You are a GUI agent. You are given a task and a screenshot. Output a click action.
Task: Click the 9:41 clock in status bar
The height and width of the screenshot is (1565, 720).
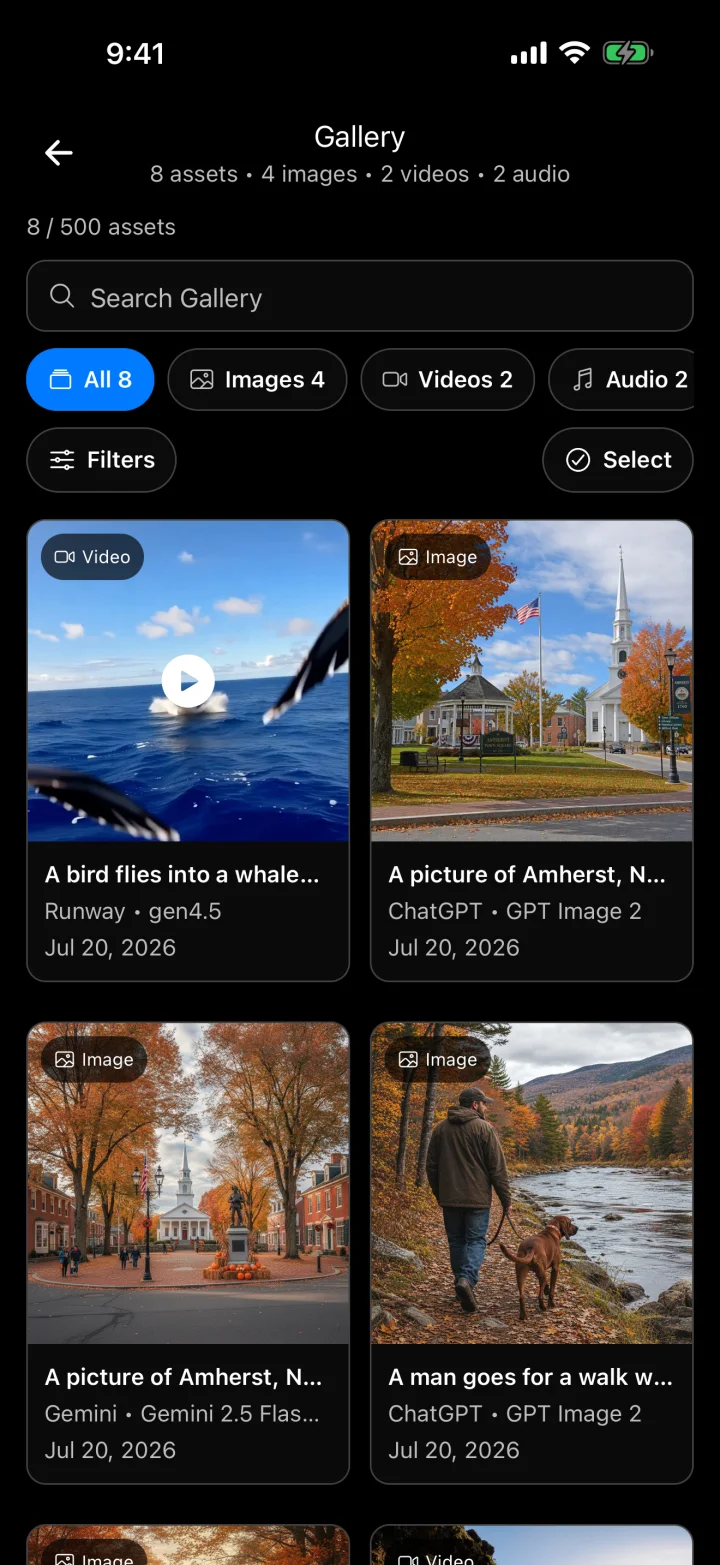(x=135, y=53)
